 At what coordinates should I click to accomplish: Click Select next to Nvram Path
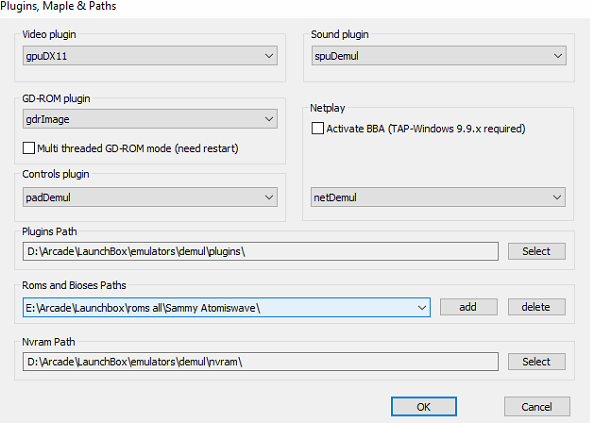point(537,362)
